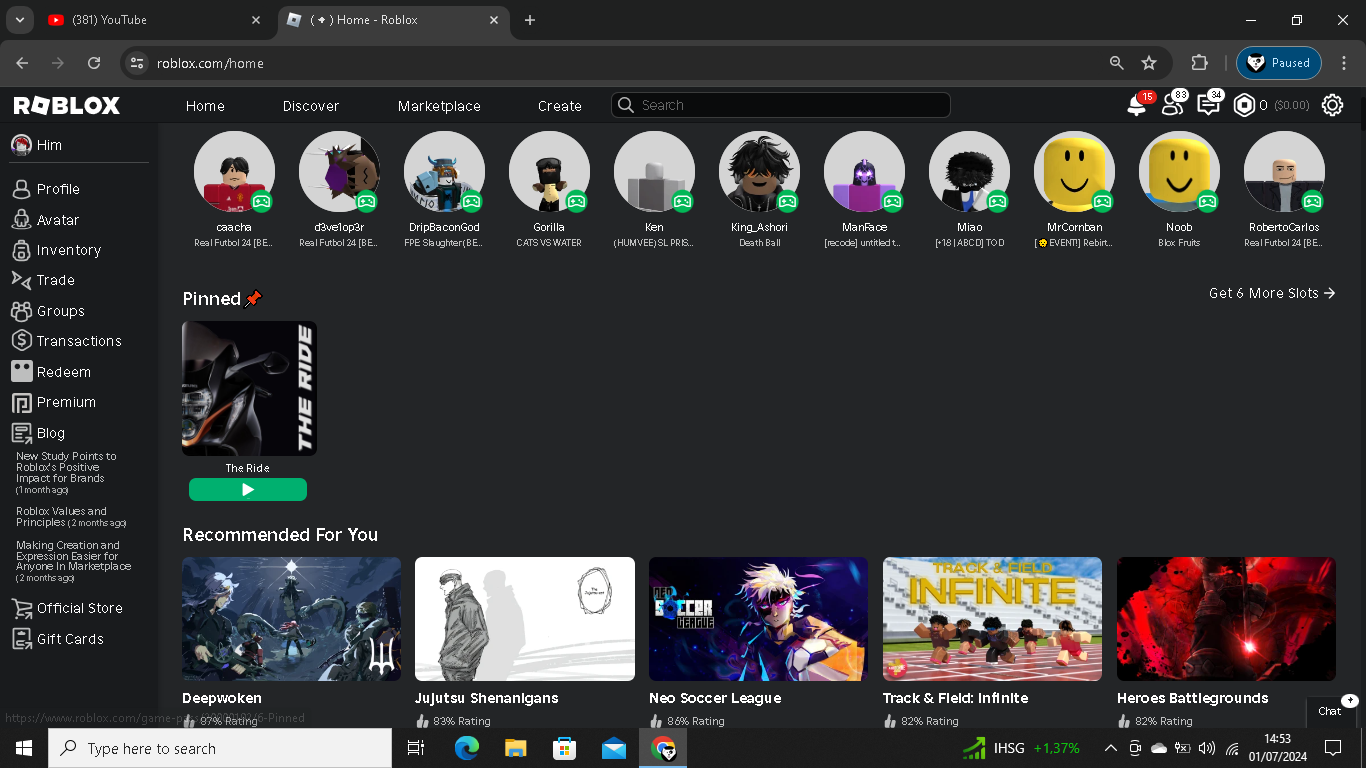Open Microsoft Edge from the taskbar
This screenshot has height=768, width=1366.
point(466,748)
